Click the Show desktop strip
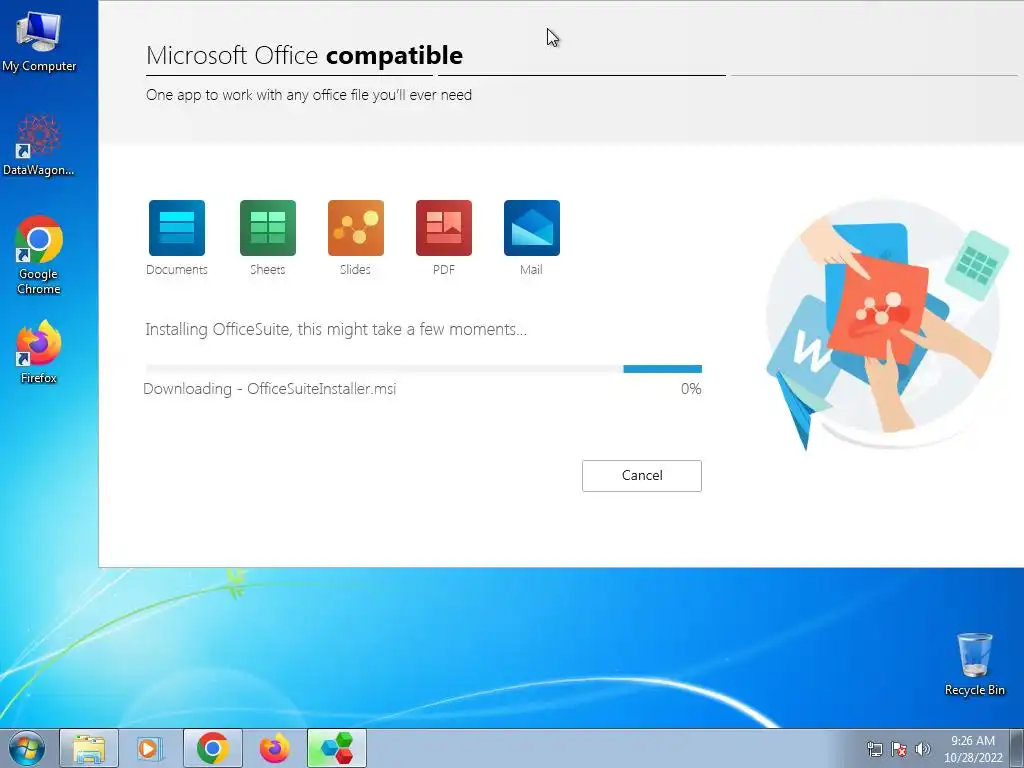 pyautogui.click(x=1017, y=748)
